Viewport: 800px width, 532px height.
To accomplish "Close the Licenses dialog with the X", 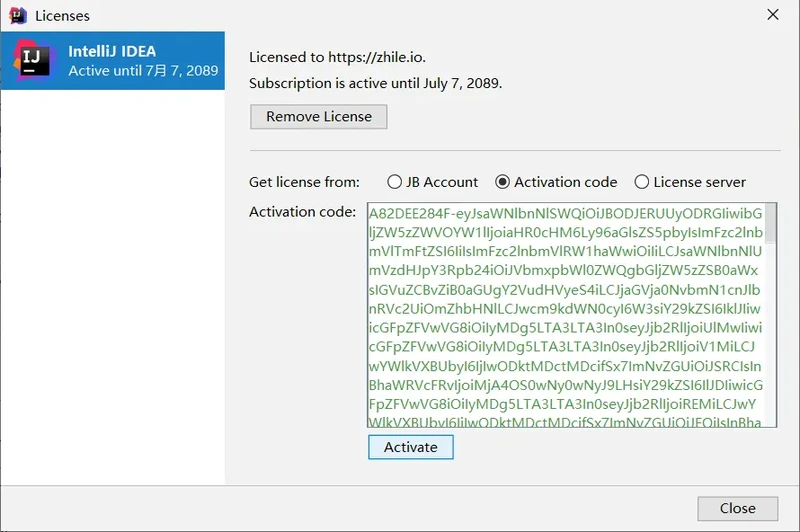I will (772, 15).
